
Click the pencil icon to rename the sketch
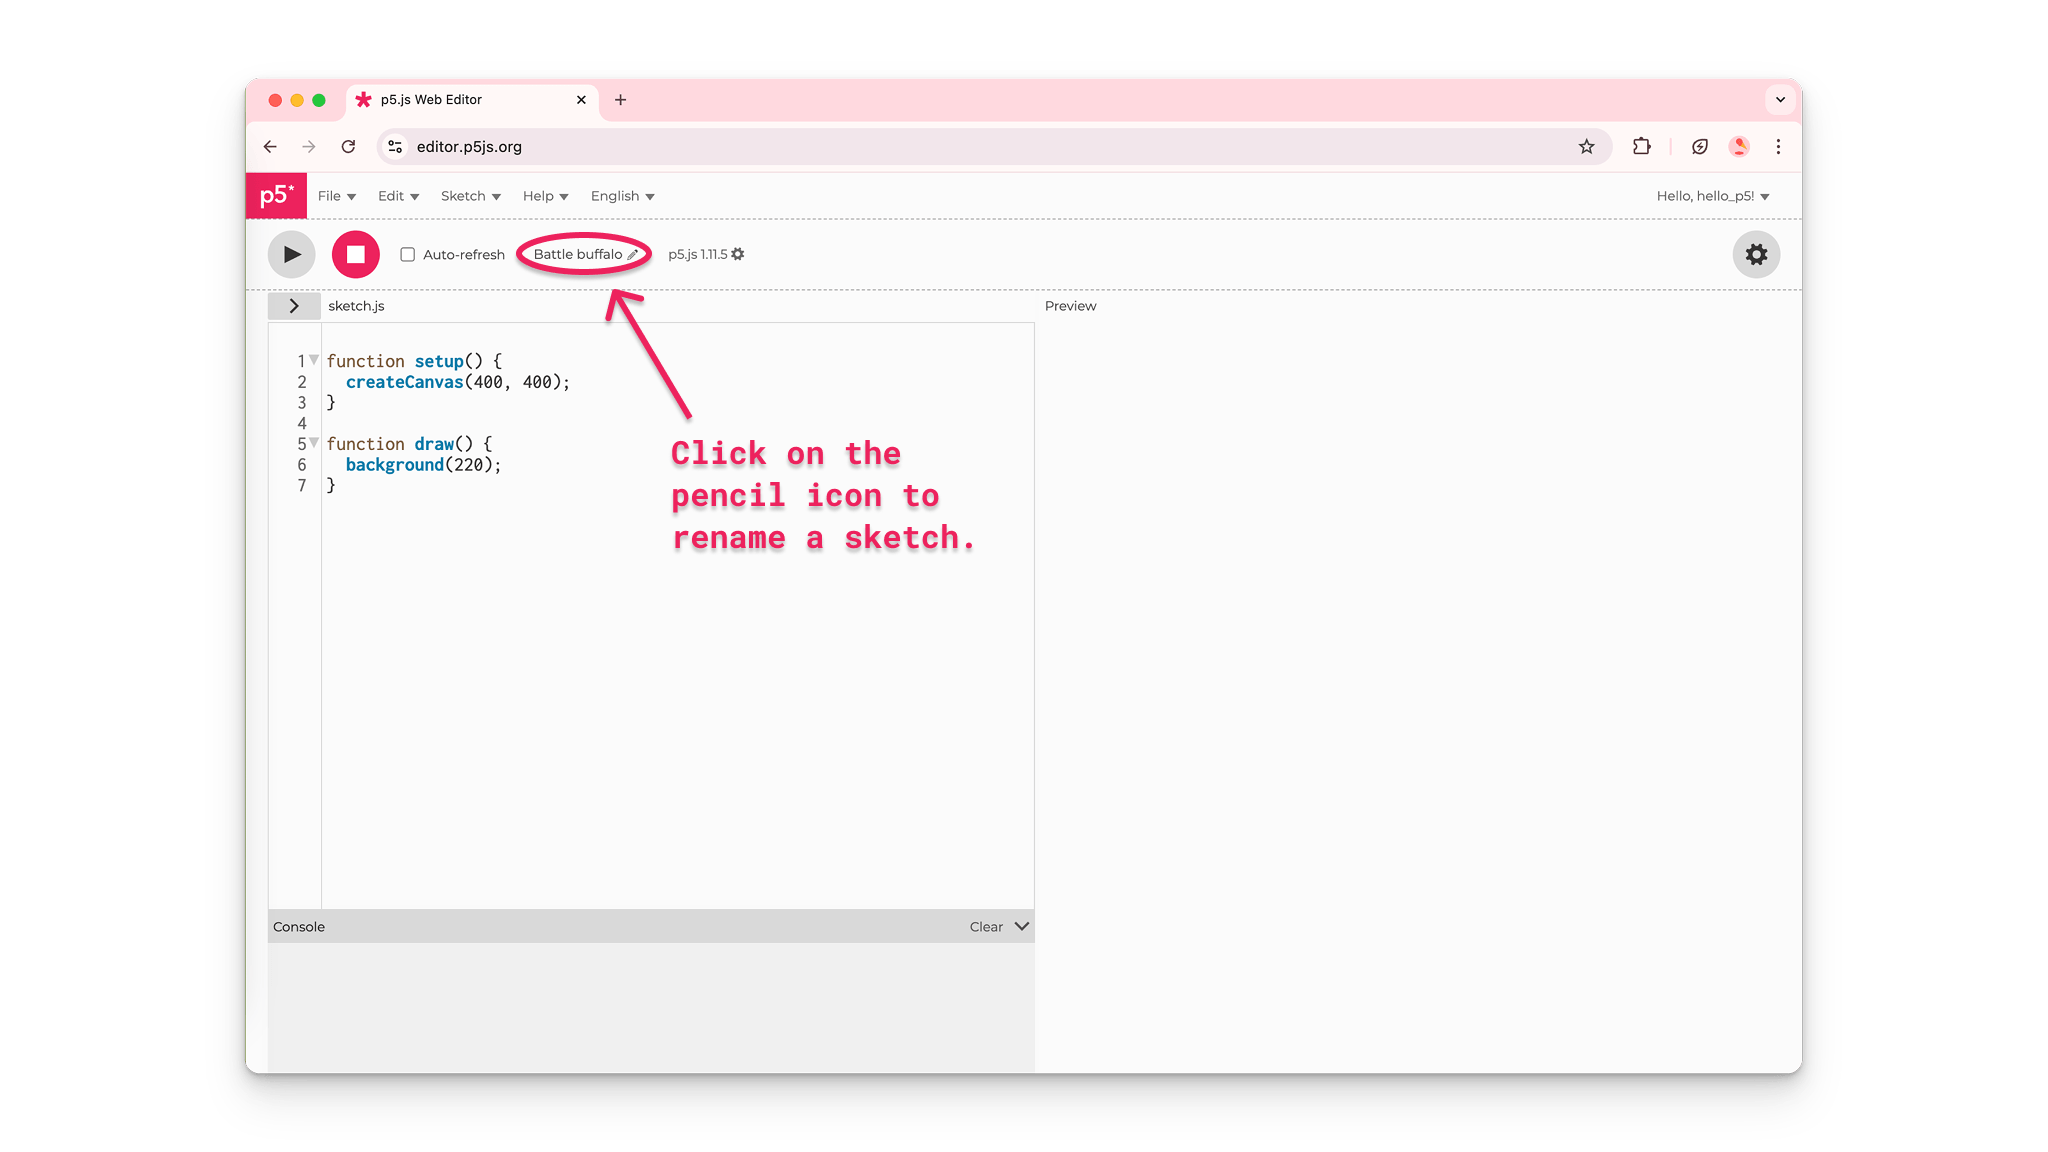pyautogui.click(x=634, y=254)
